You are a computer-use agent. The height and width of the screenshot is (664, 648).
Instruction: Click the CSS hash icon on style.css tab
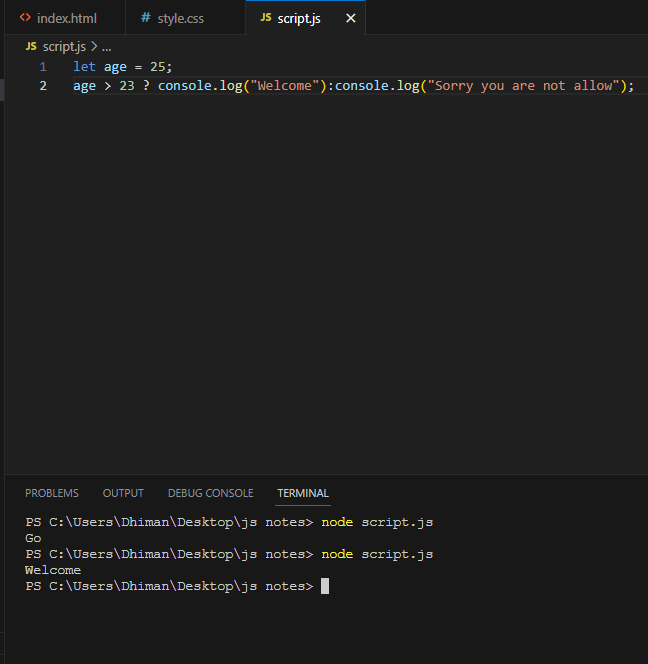(x=146, y=18)
